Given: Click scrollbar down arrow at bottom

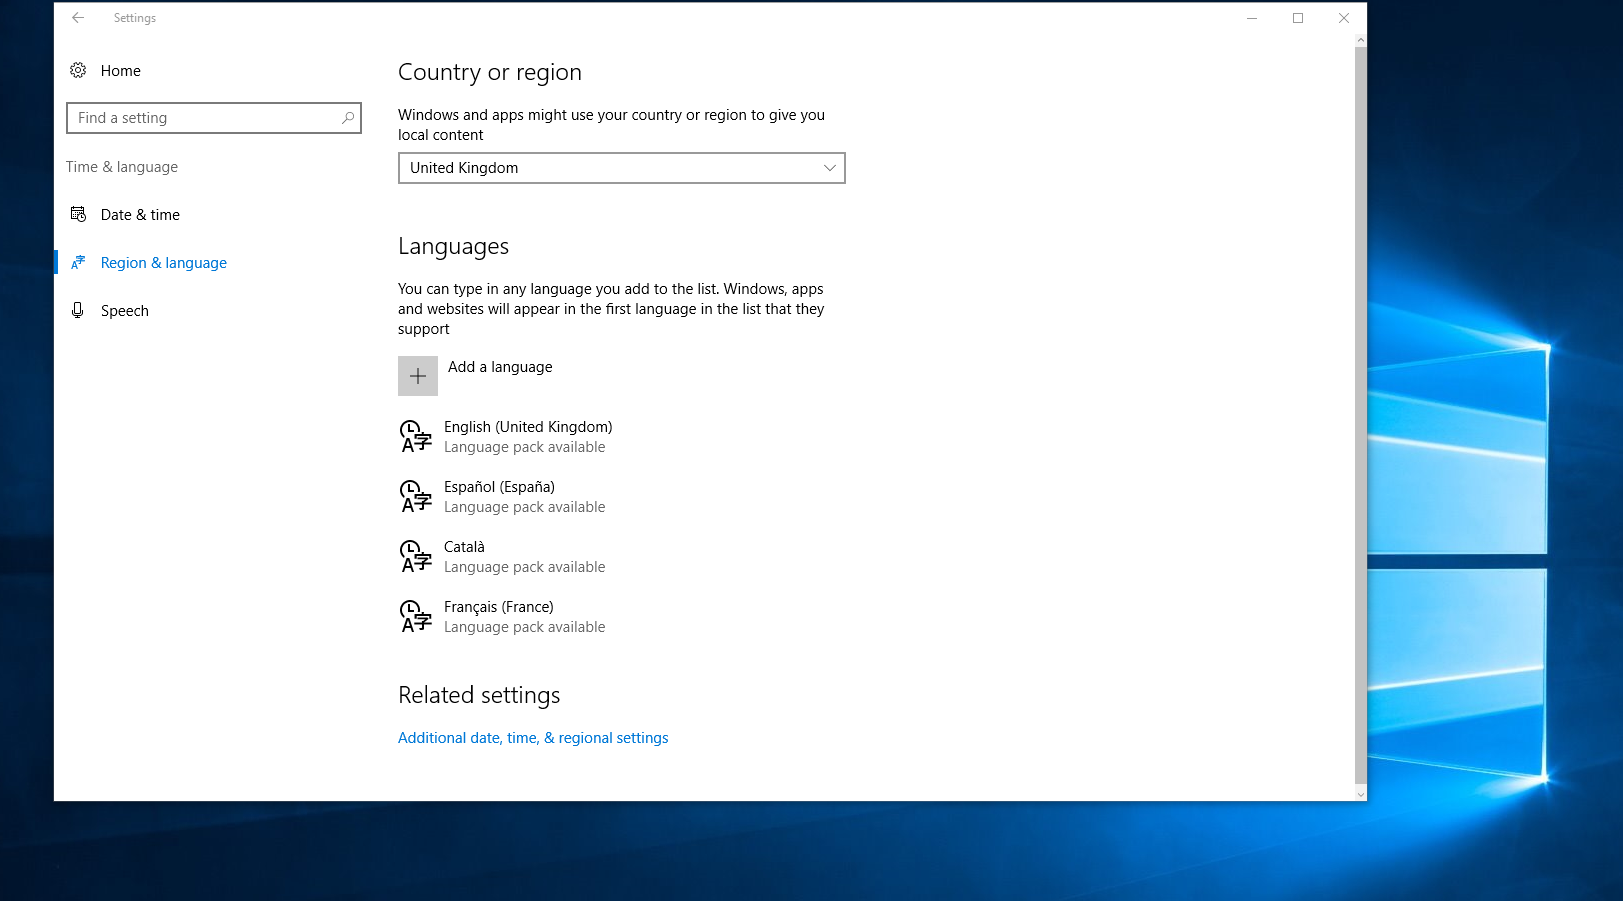Looking at the screenshot, I should [x=1360, y=794].
